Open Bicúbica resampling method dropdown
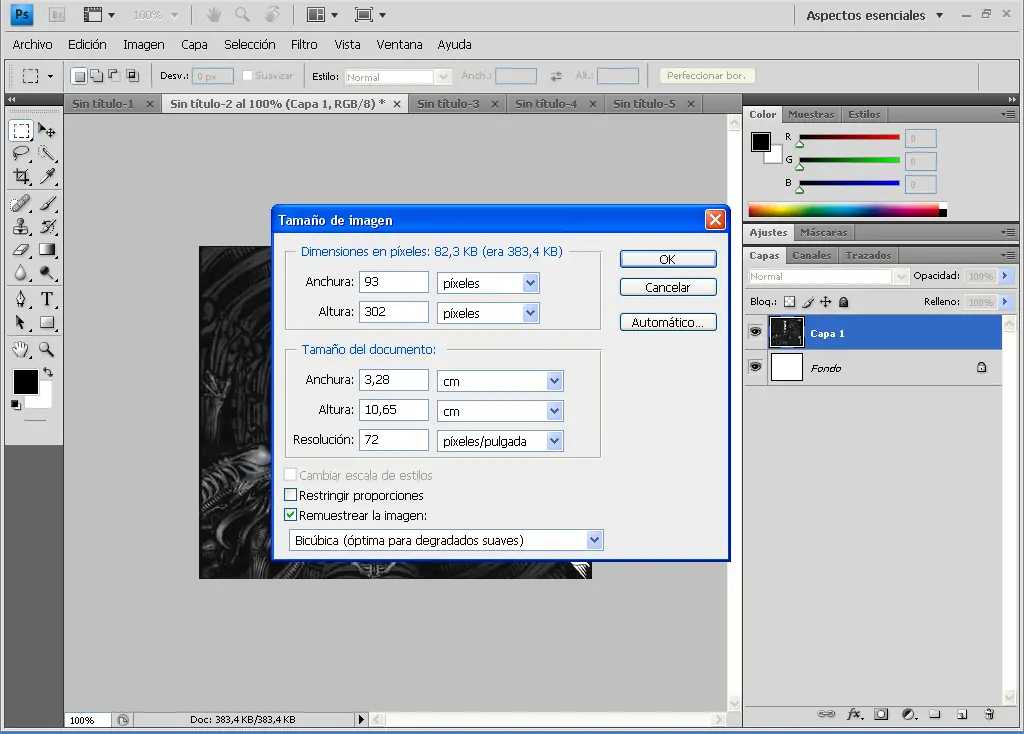This screenshot has width=1024, height=734. pos(594,540)
